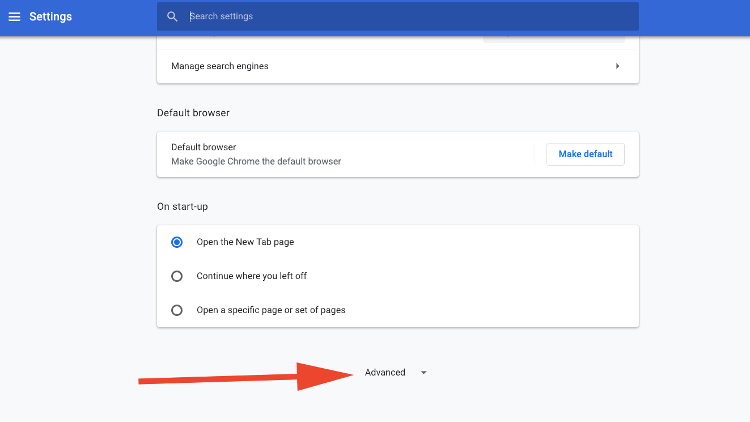Click the On start-up section heading
750x422 pixels.
pyautogui.click(x=182, y=207)
